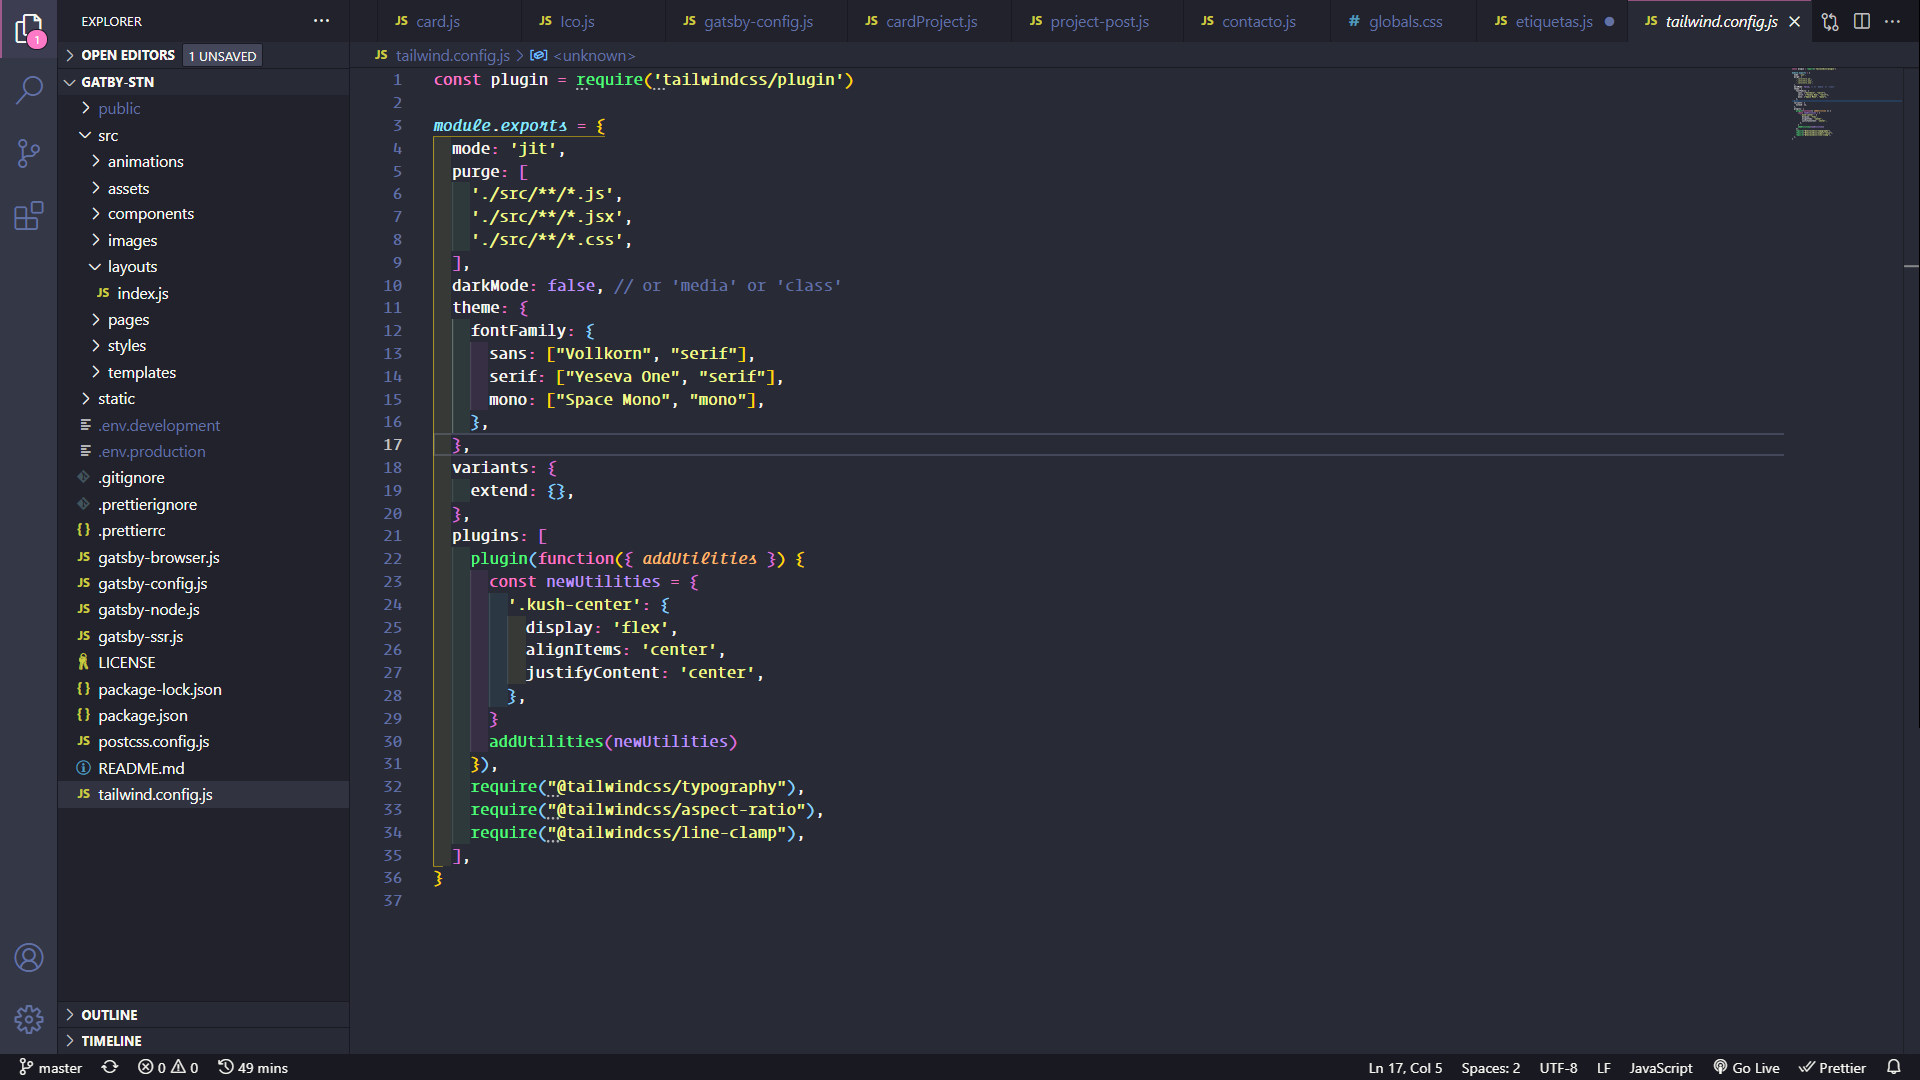Screen dimensions: 1920x1080
Task: Click the Open Changes compare icon
Action: coord(1830,21)
